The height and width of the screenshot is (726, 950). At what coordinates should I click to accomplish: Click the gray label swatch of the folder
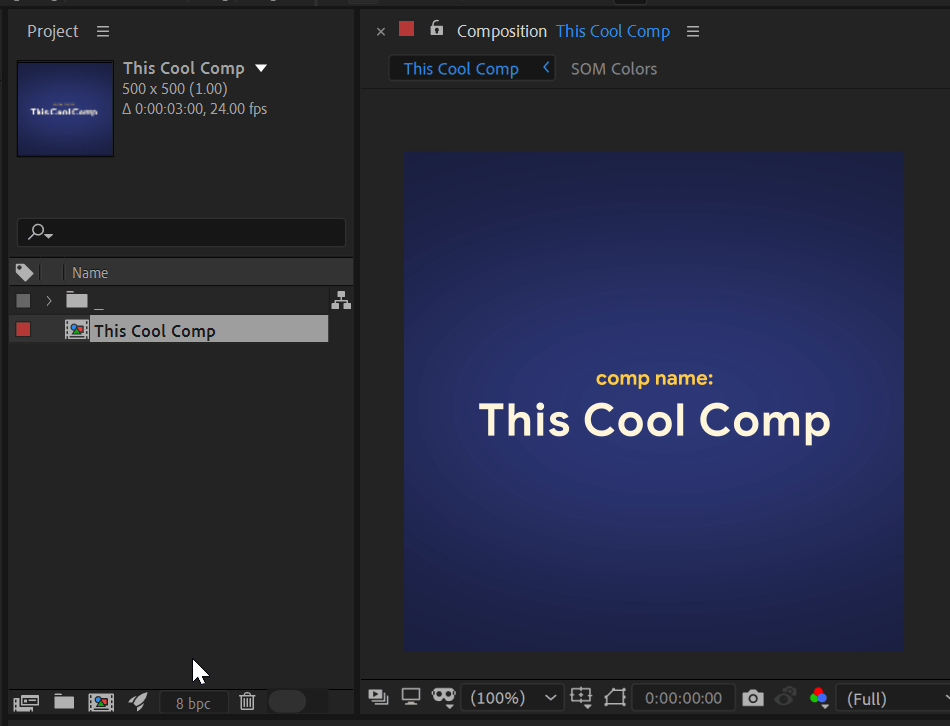pyautogui.click(x=23, y=301)
